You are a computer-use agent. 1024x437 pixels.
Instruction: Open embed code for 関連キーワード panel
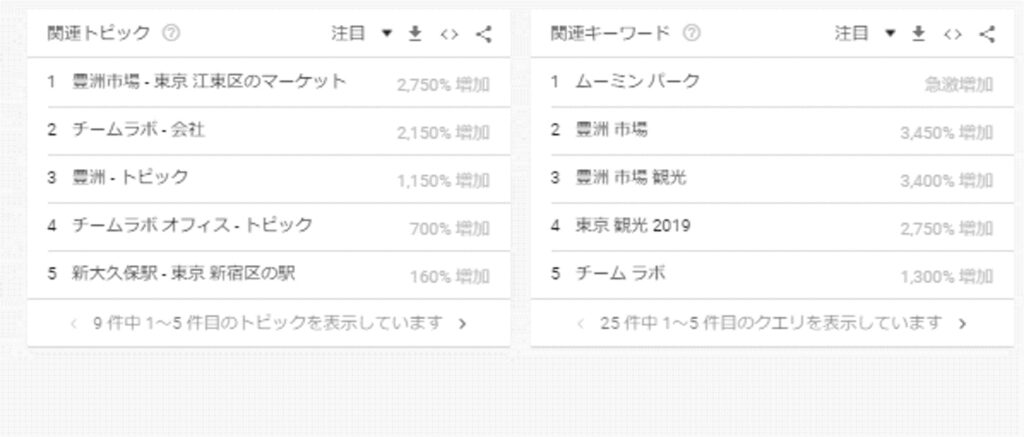953,34
